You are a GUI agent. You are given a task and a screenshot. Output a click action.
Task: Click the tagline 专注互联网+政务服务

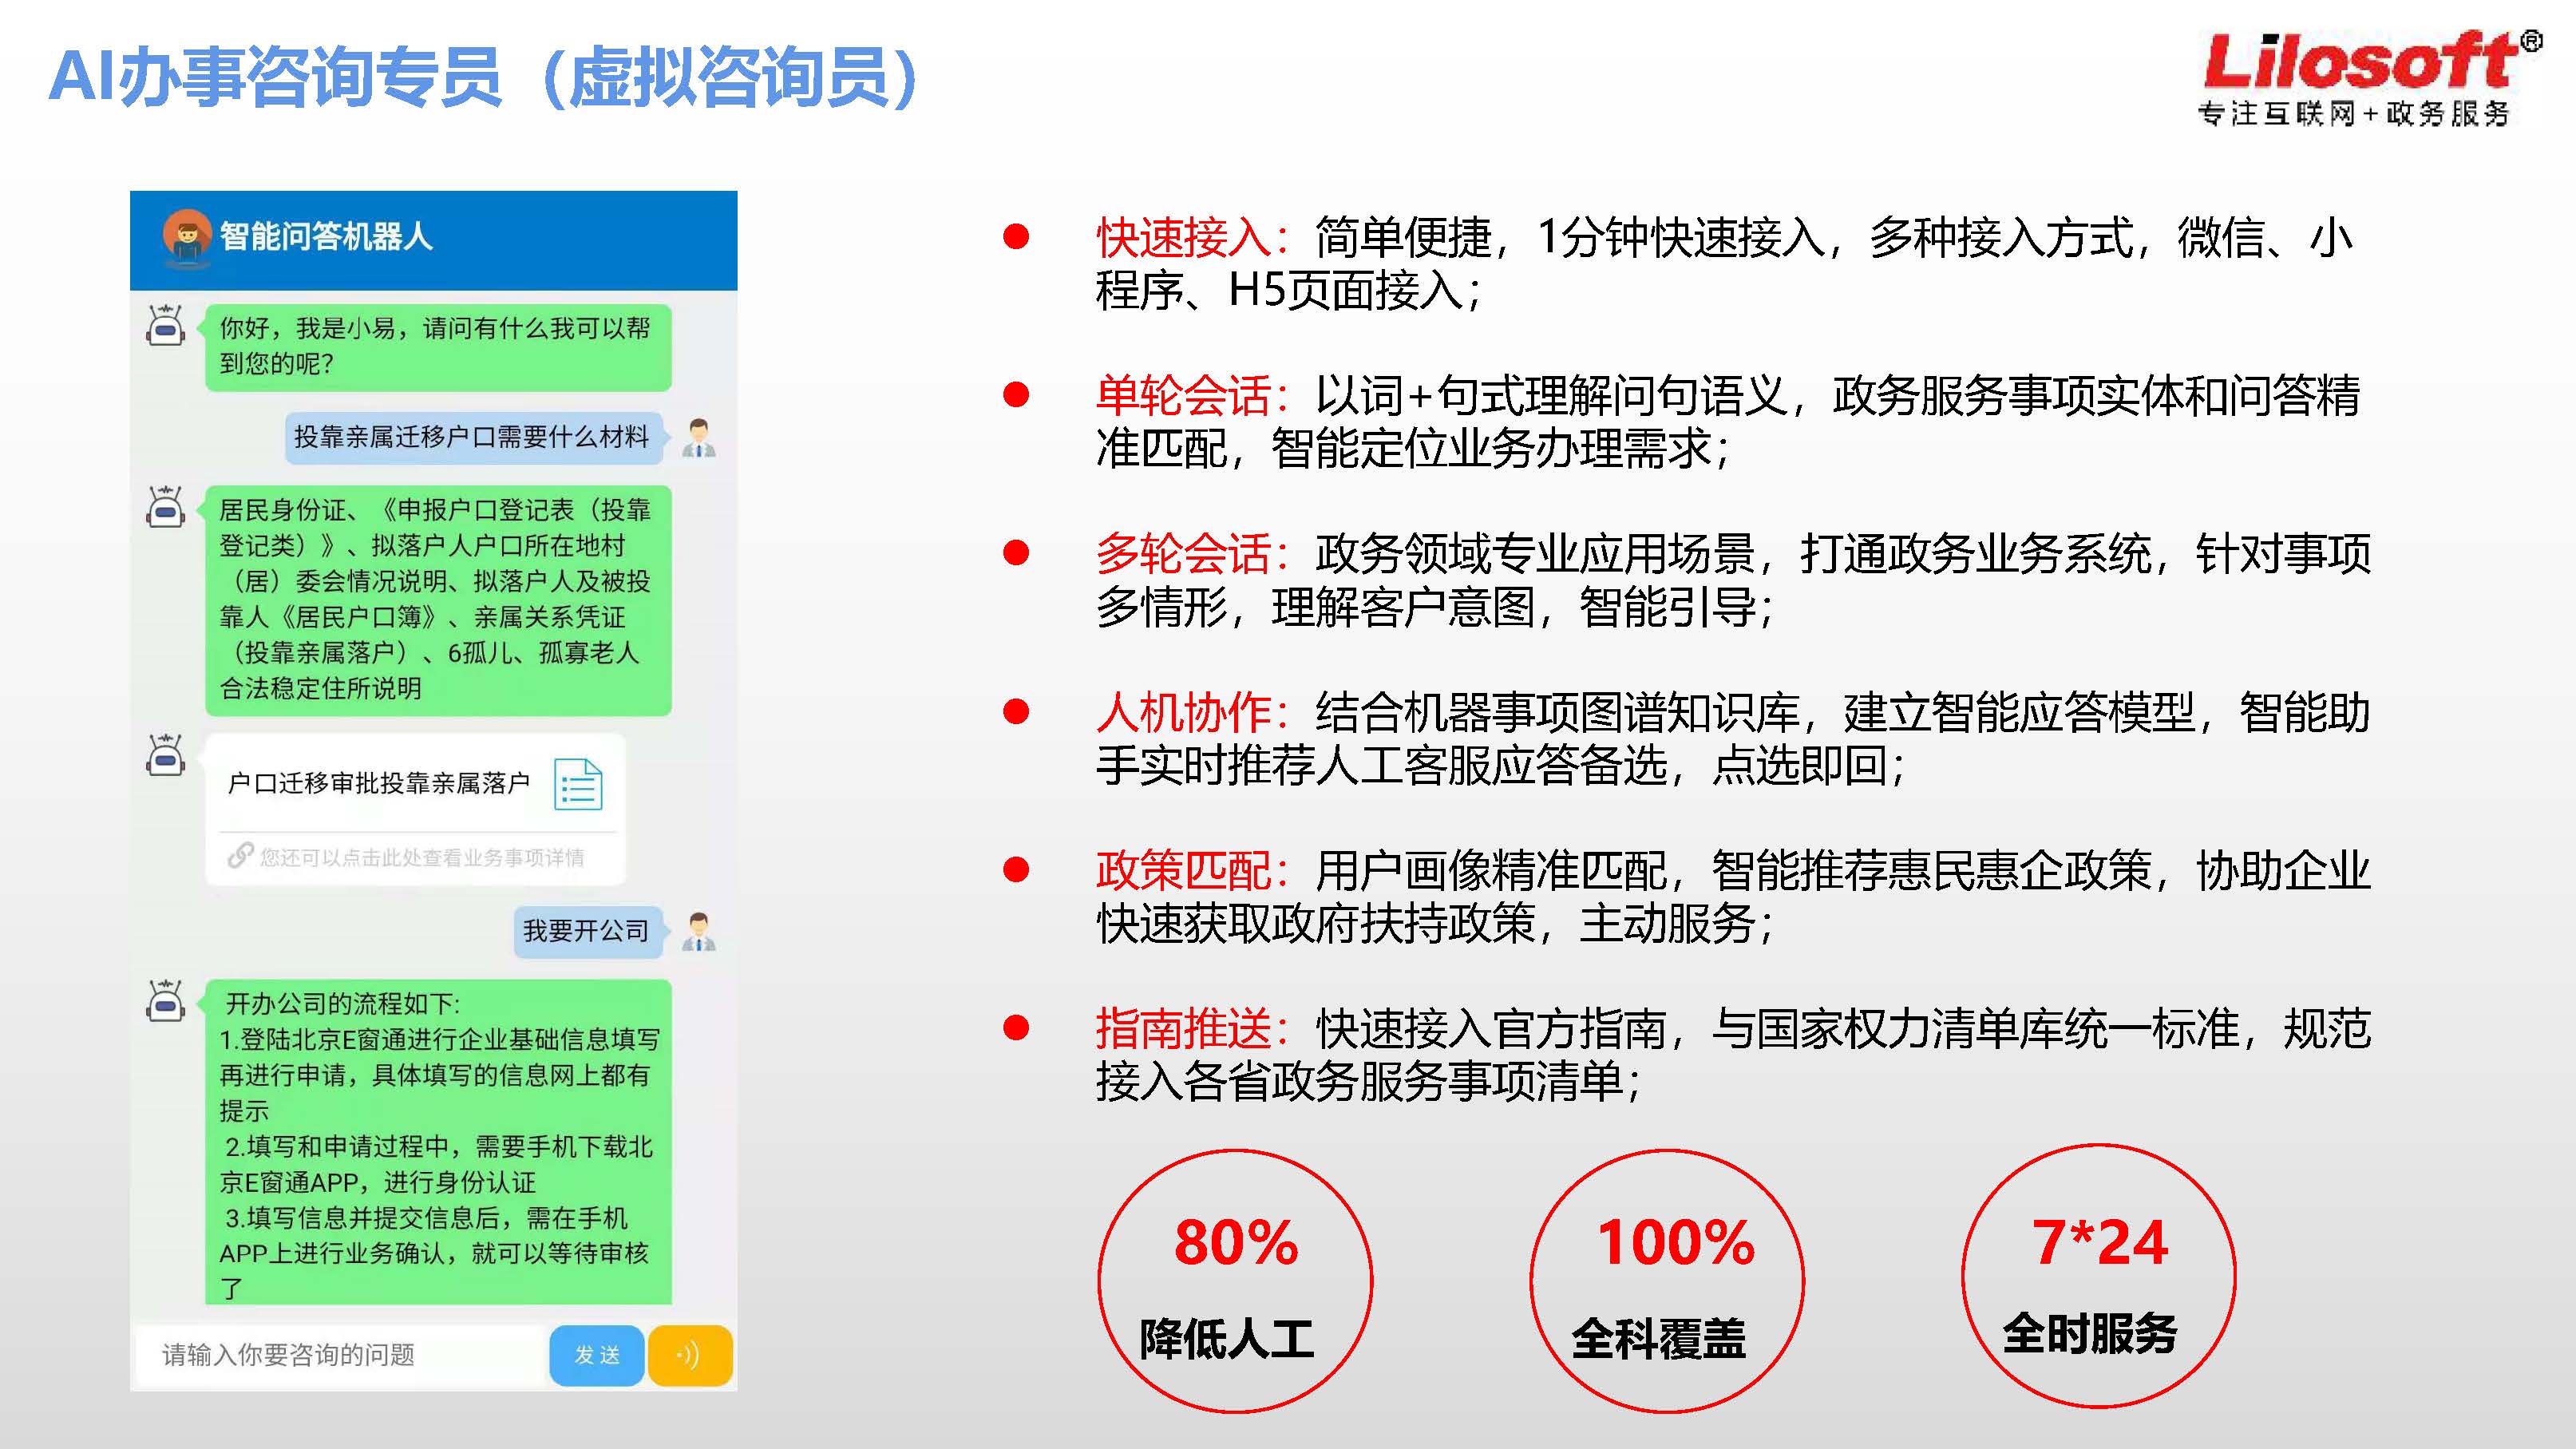pyautogui.click(x=2354, y=113)
